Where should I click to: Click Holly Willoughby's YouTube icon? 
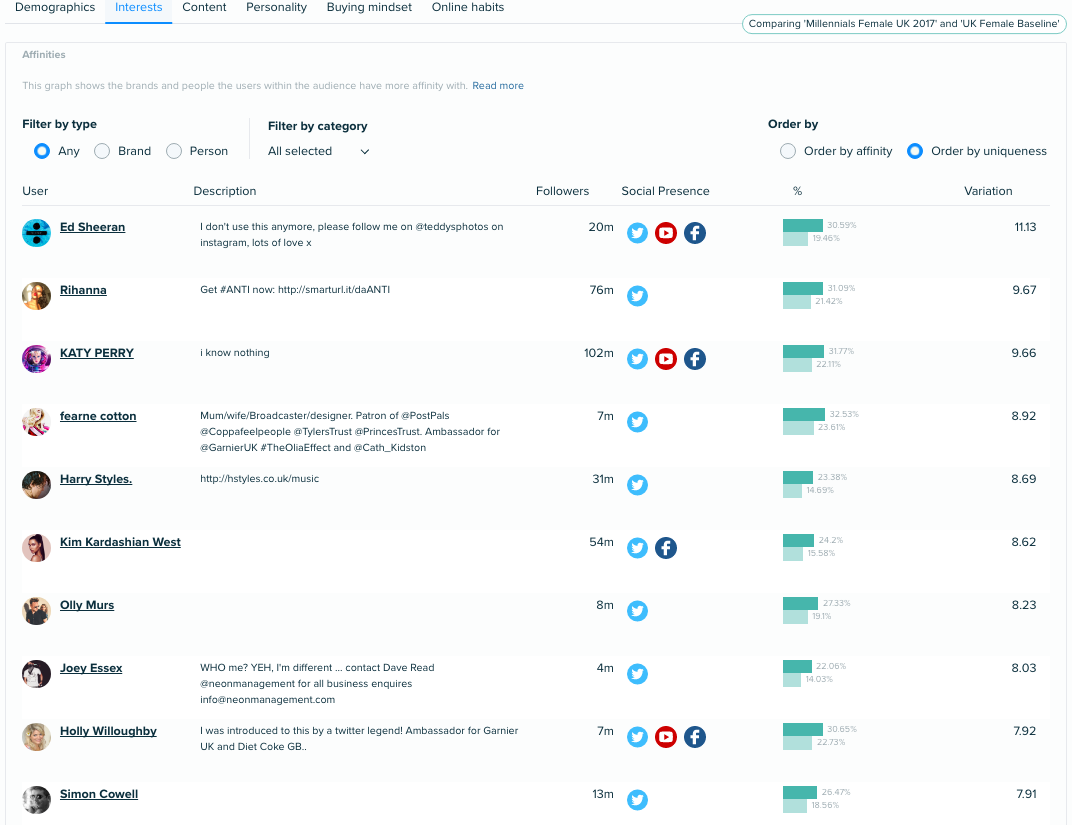666,737
